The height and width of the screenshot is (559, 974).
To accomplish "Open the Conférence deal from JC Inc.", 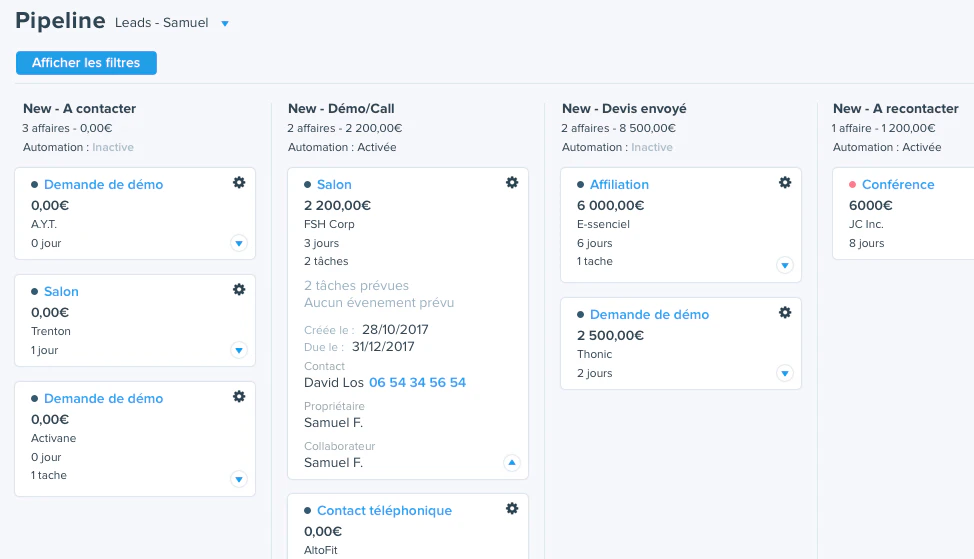I will tap(898, 184).
